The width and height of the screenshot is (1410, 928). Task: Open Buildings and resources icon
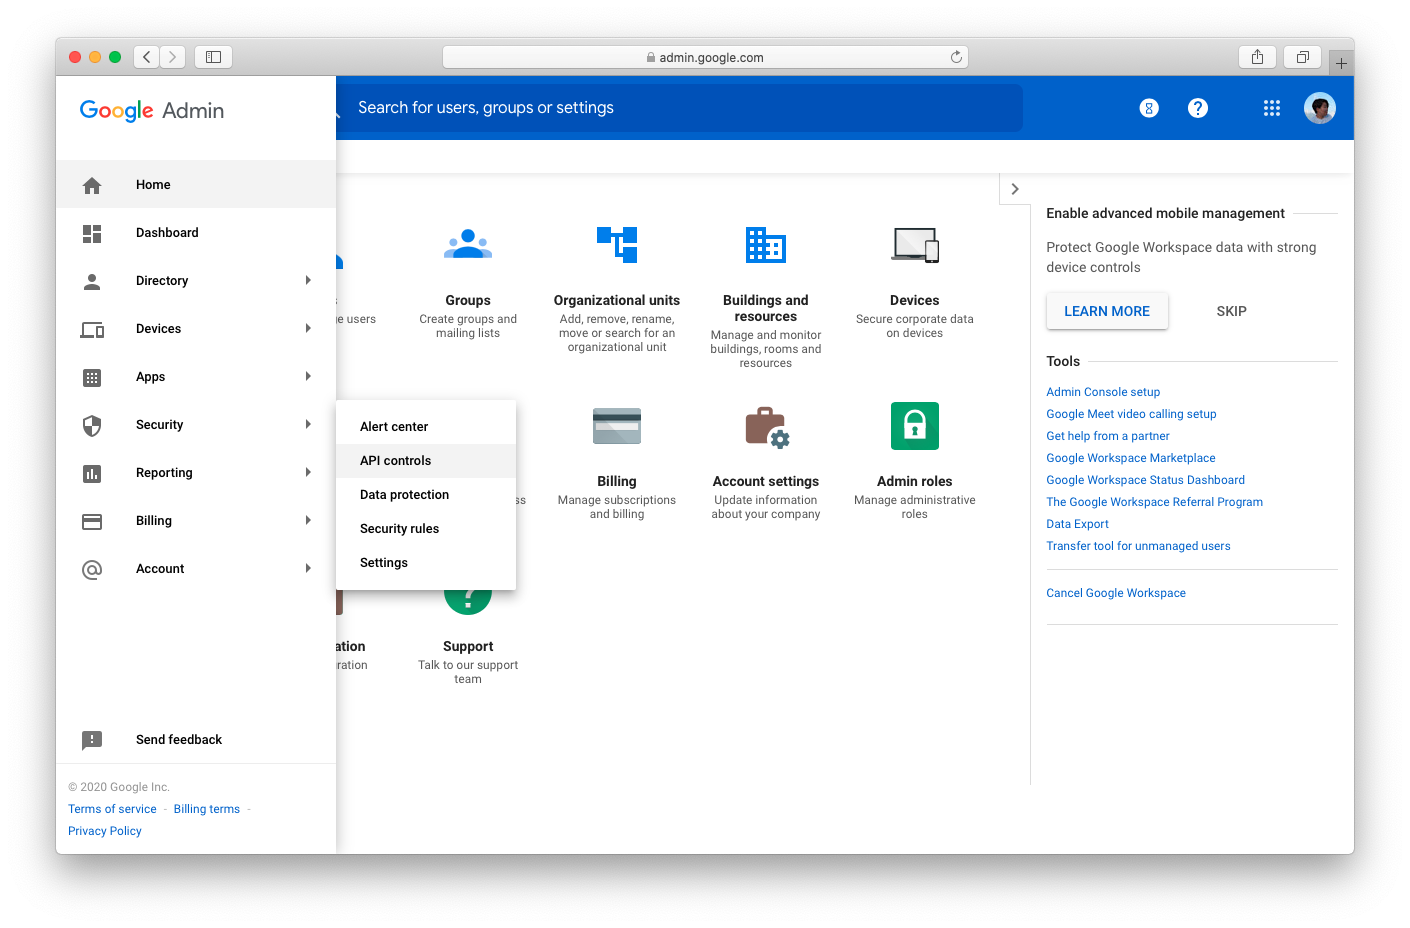coord(766,244)
